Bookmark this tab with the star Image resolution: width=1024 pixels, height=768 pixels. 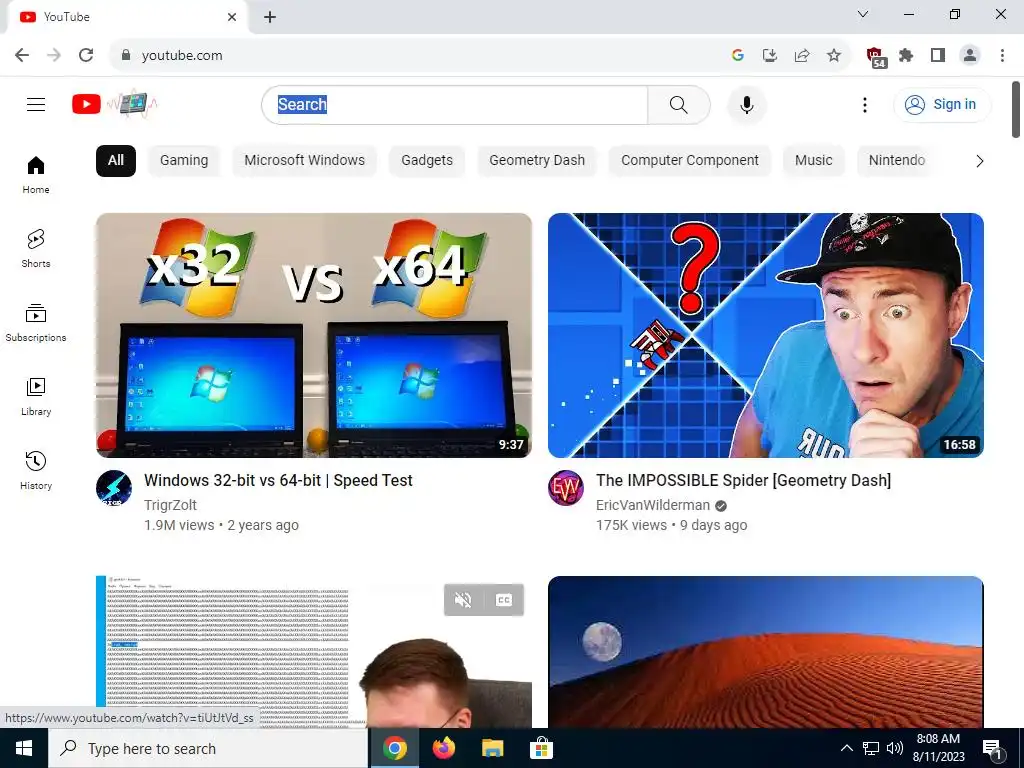click(834, 56)
